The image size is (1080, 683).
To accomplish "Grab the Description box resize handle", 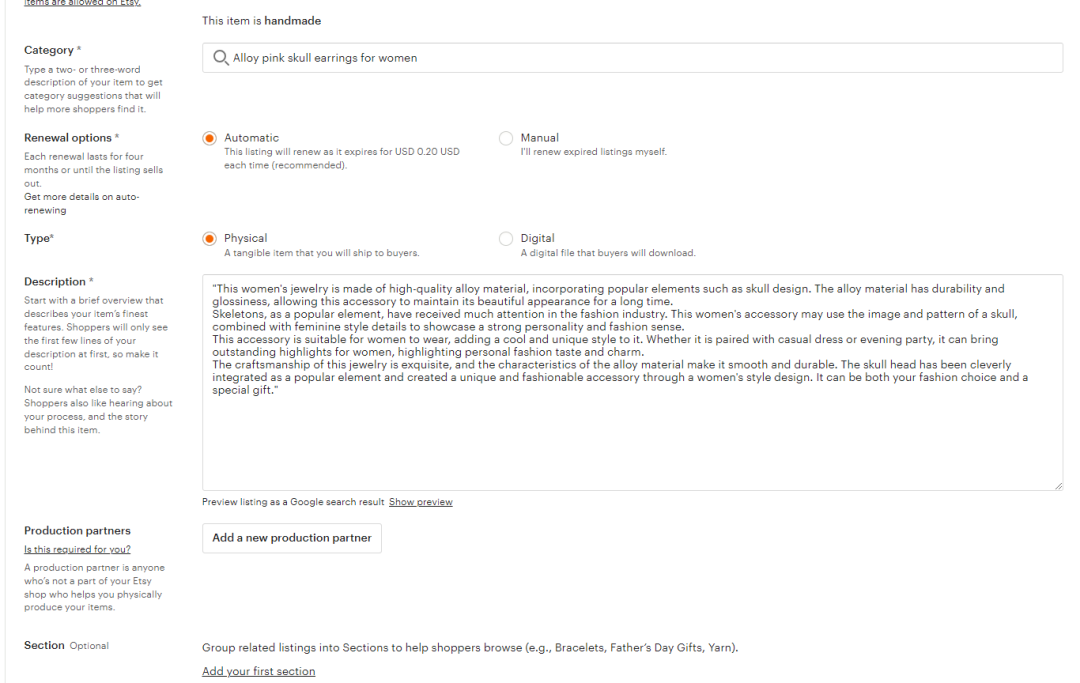I will point(1058,486).
